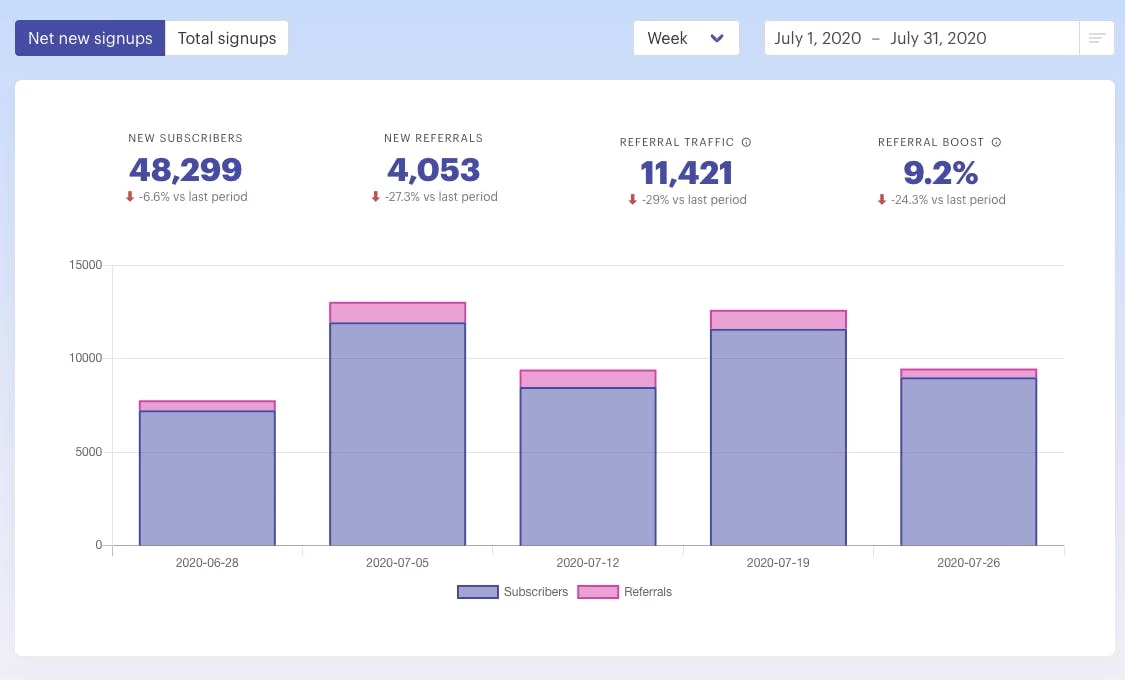Click the Referrals segment for 2020-07-19
1125x680 pixels.
click(x=778, y=320)
